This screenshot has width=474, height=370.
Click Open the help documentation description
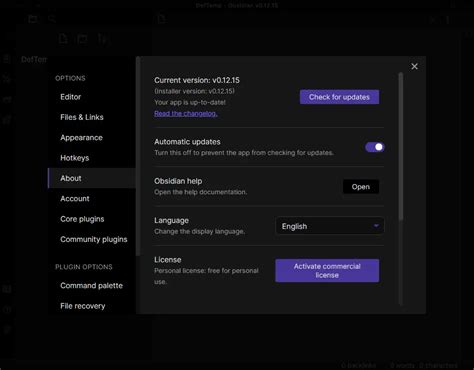(x=200, y=192)
